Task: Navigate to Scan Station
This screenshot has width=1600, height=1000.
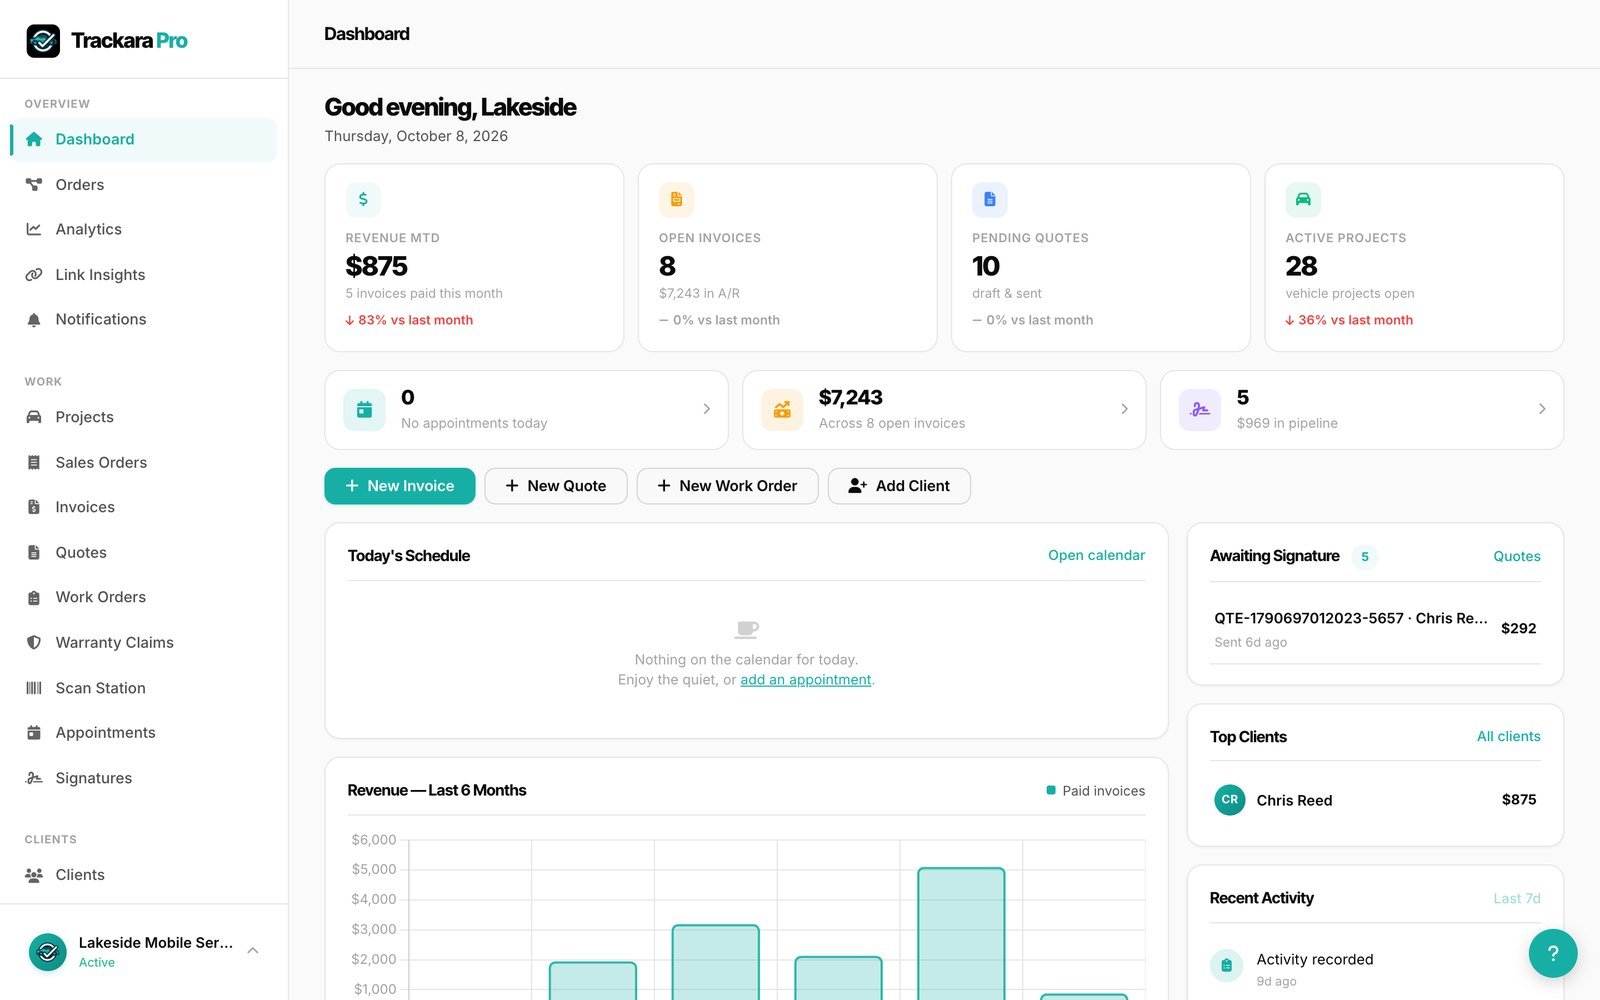Action: coord(144,688)
